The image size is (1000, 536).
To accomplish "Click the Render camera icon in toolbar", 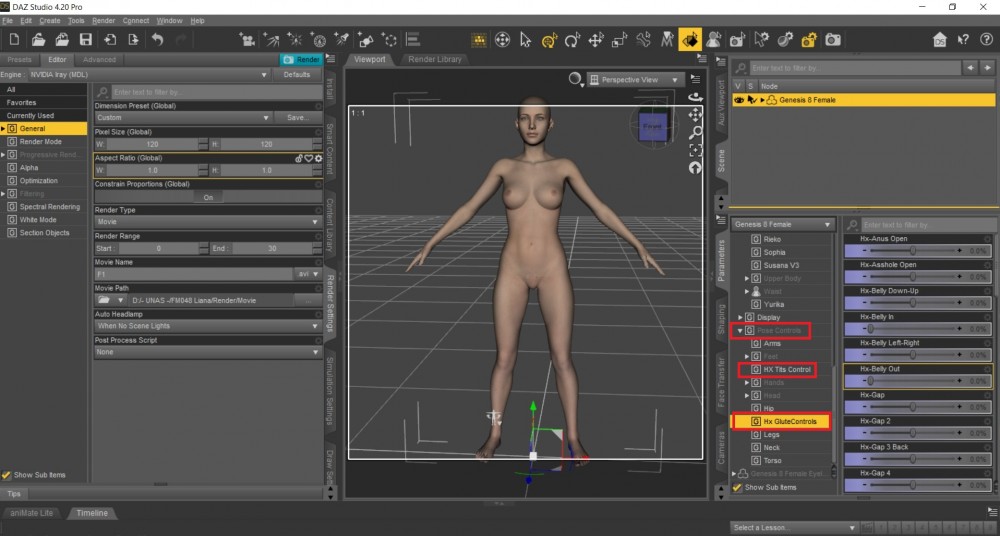I will pos(832,40).
